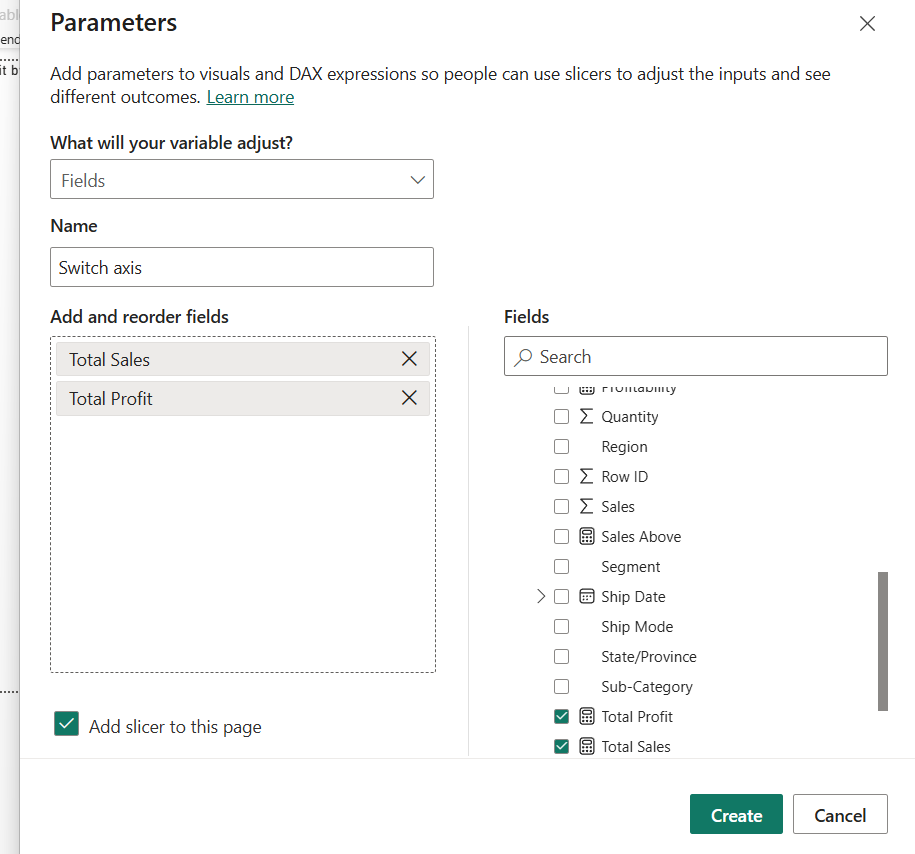915x854 pixels.
Task: Click the sigma icon next to Quantity
Action: (587, 417)
